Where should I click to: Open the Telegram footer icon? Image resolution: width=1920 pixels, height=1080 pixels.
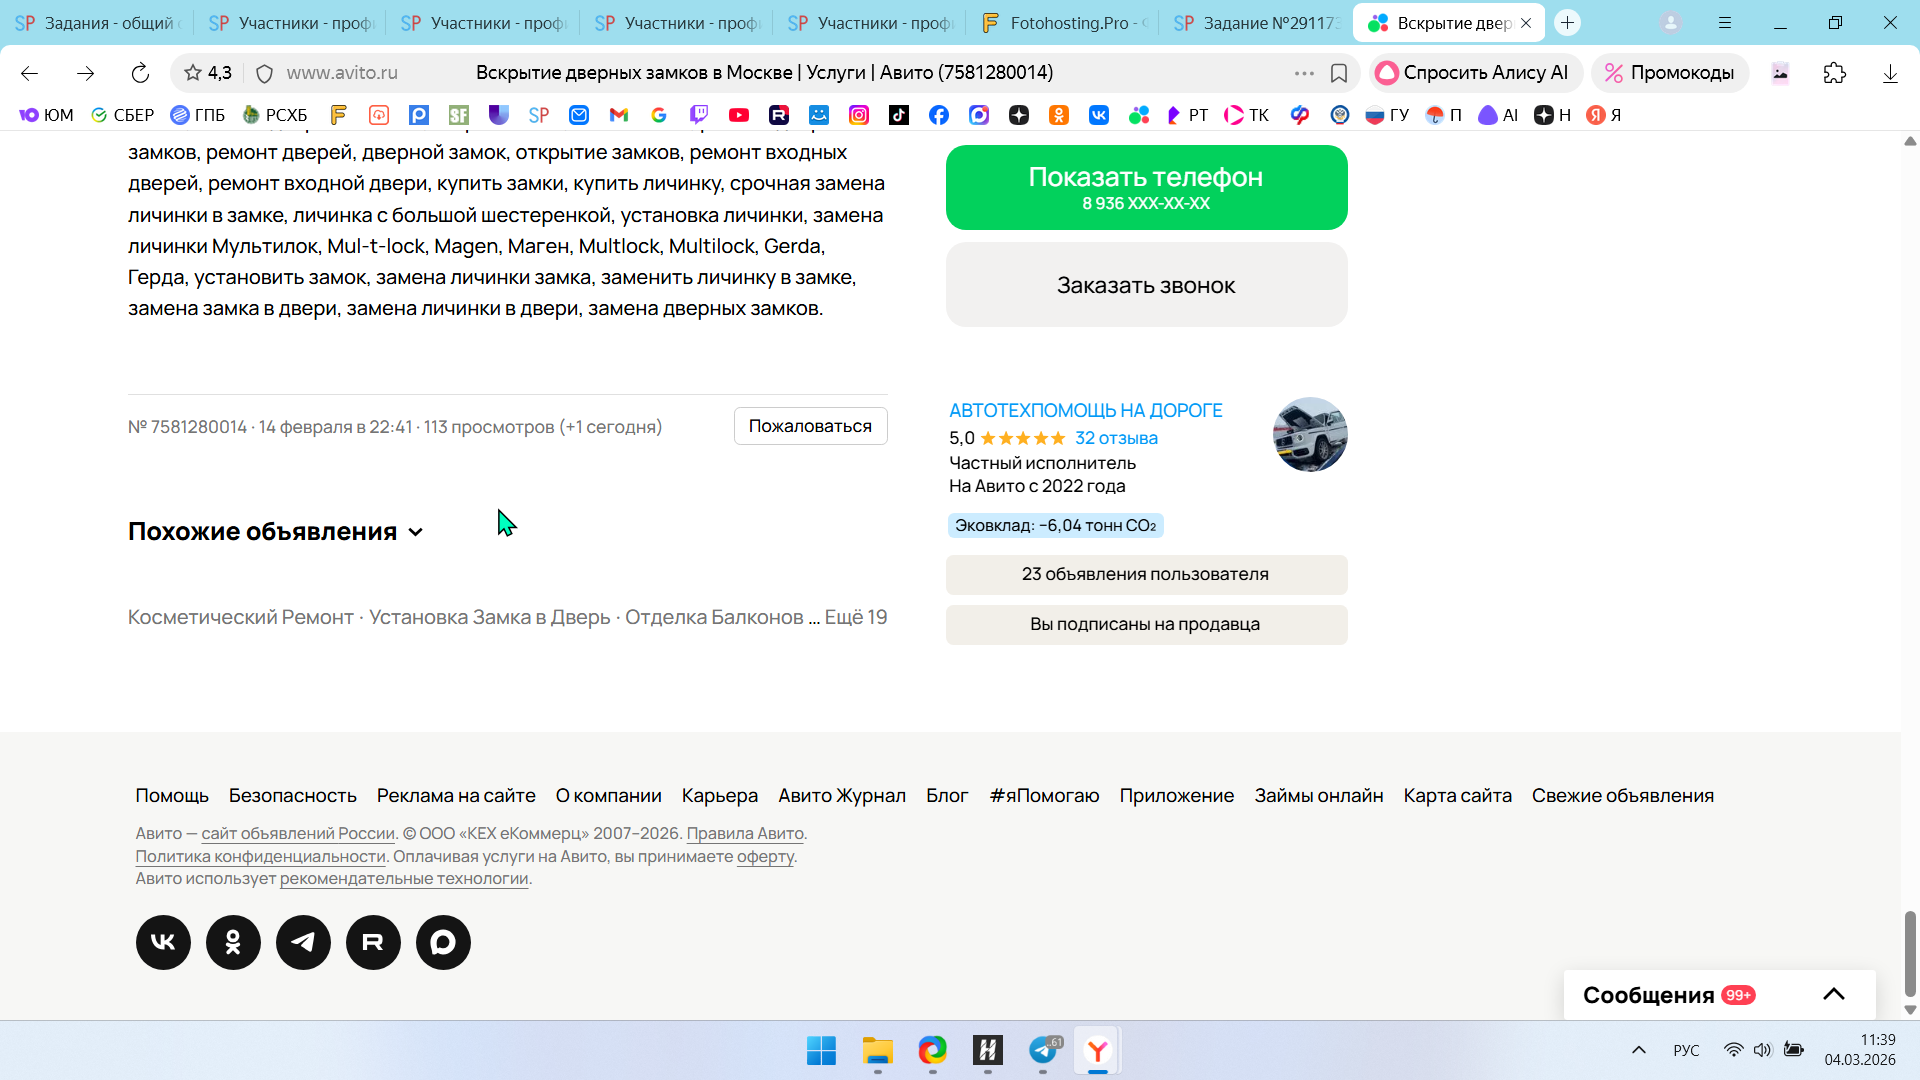click(x=303, y=942)
